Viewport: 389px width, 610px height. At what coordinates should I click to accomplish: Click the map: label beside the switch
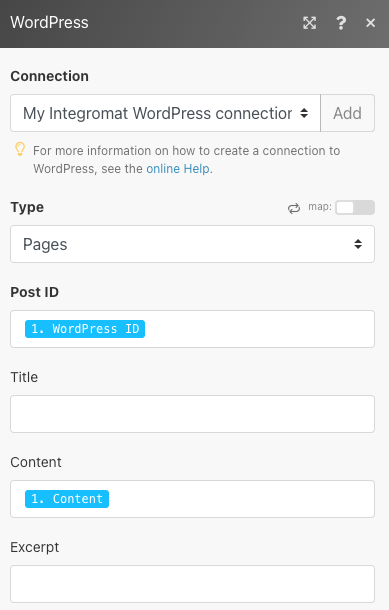320,207
